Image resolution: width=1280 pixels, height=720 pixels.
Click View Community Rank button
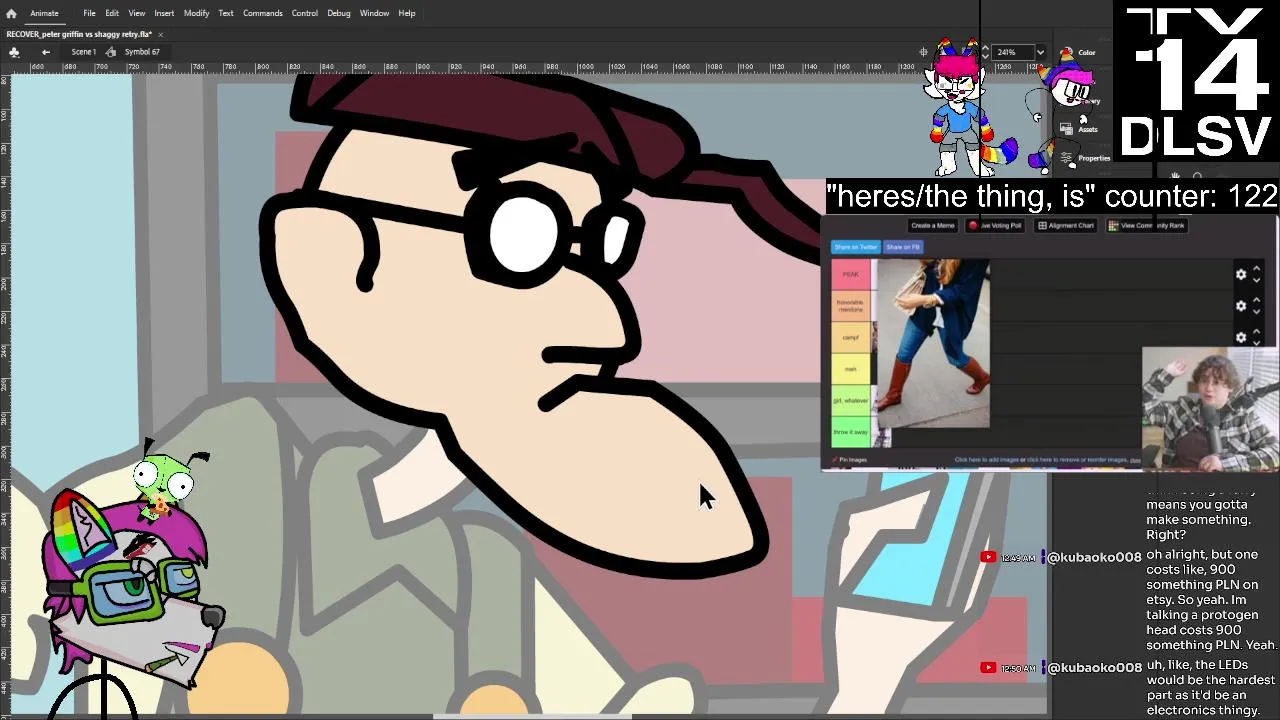pos(1147,226)
